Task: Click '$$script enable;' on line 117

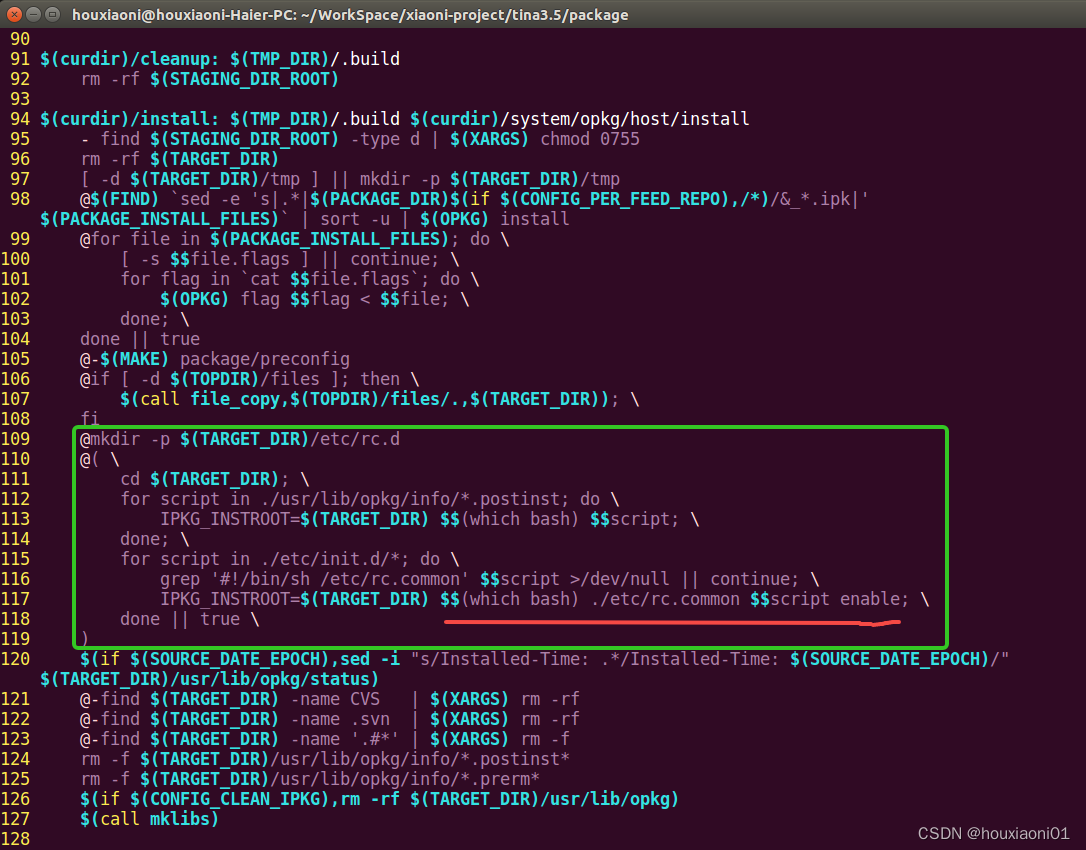Action: click(x=830, y=600)
